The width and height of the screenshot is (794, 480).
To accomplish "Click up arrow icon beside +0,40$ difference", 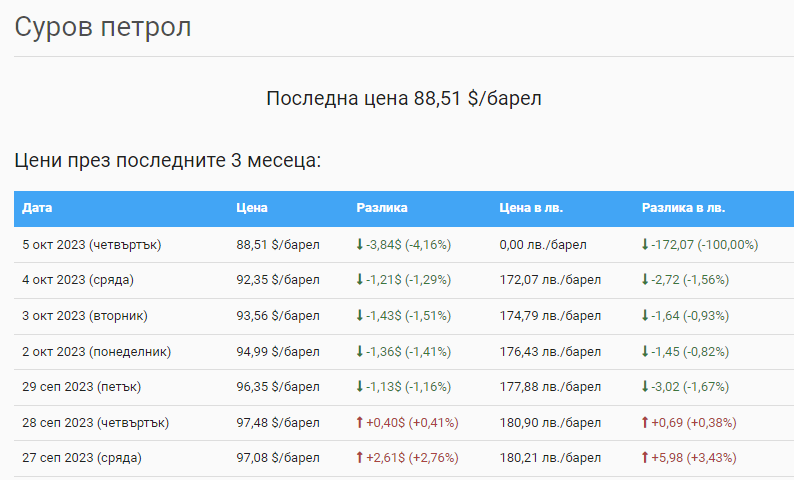I will [360, 423].
